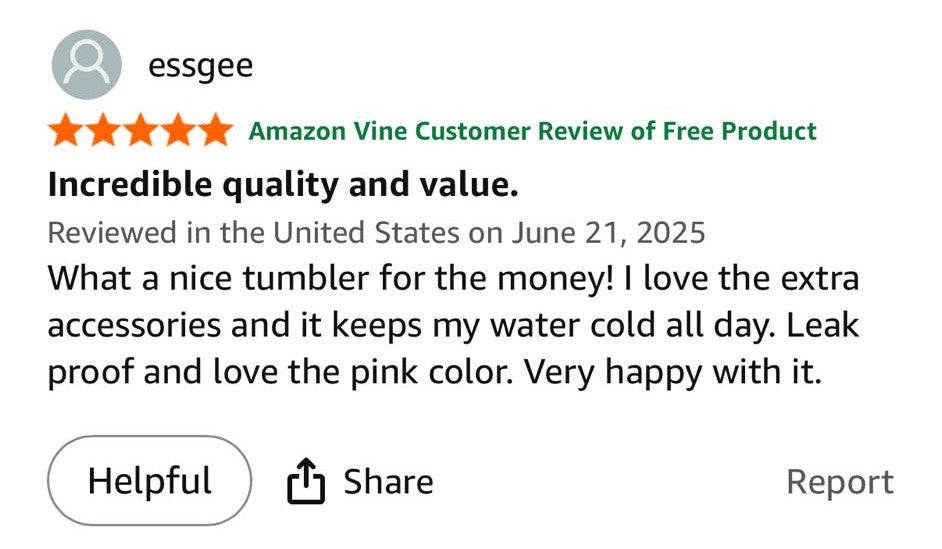The height and width of the screenshot is (549, 942).
Task: Click the reviewer's default profile avatar
Action: pos(87,65)
